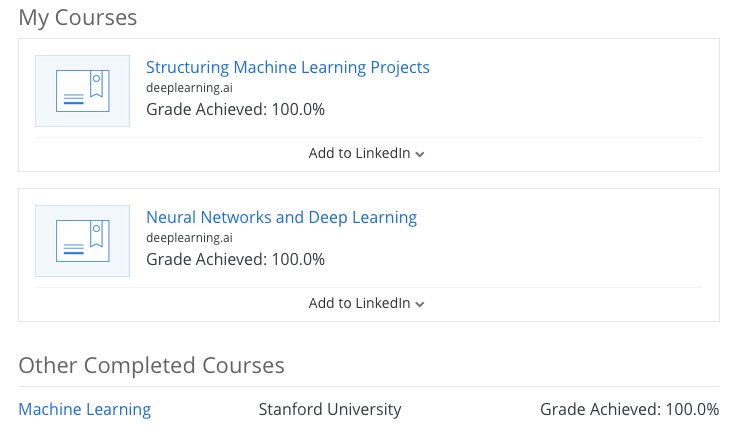
Task: Select the grade text for Structuring Machine Learning Projects
Action: 235,109
